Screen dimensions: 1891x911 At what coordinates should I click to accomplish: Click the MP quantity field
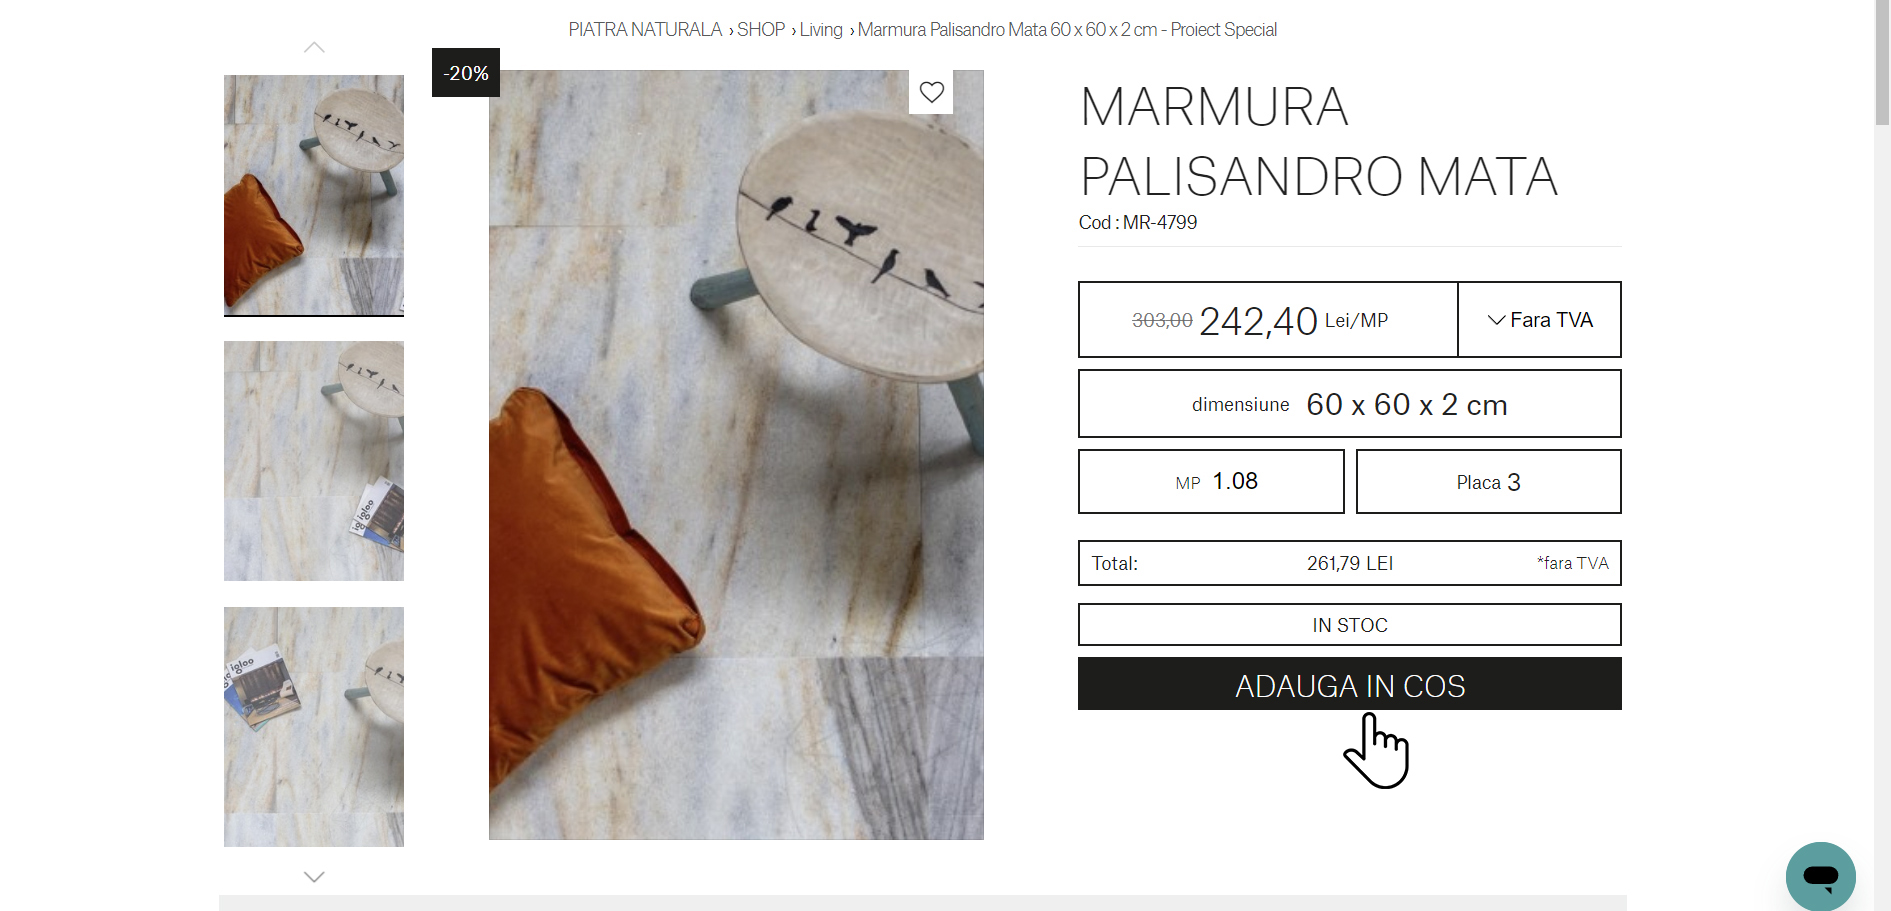click(x=1211, y=482)
